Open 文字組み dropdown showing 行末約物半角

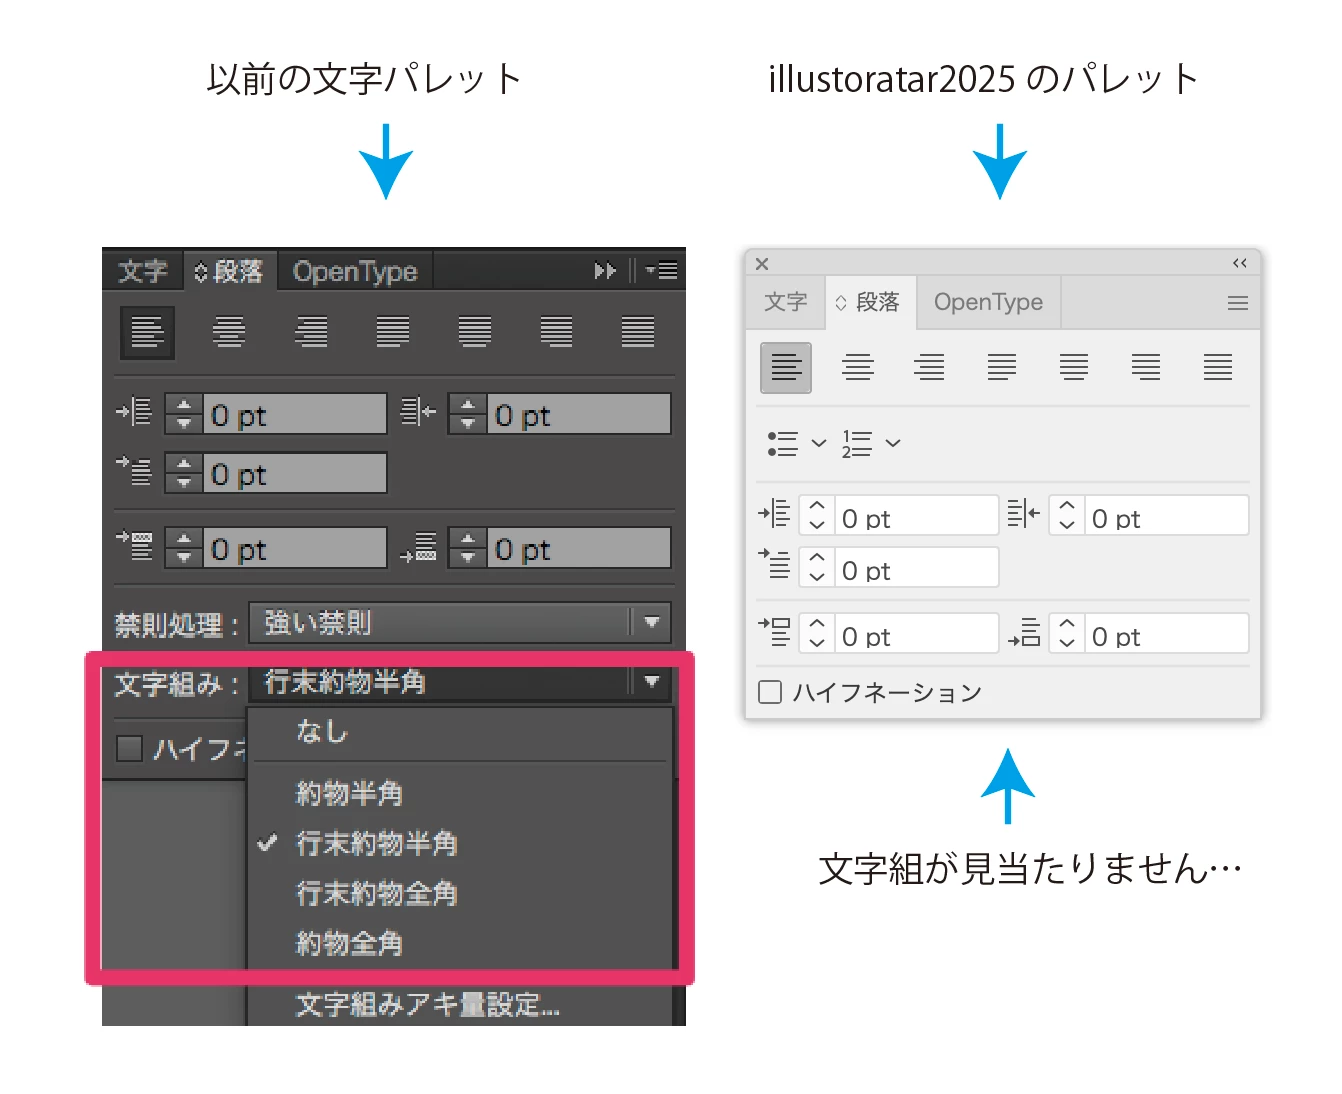coord(460,682)
